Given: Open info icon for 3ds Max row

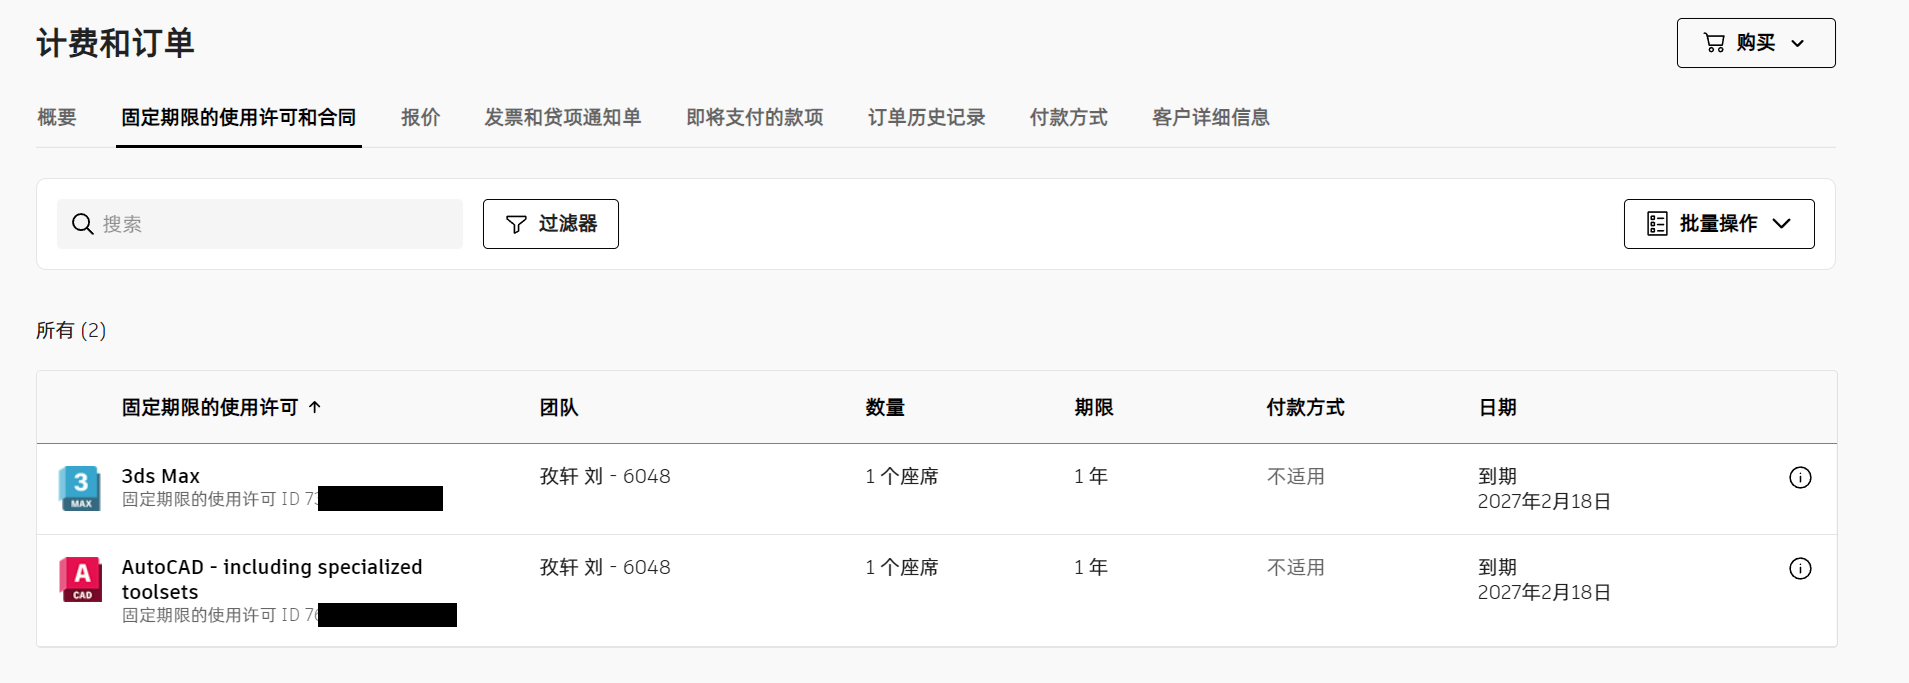Looking at the screenshot, I should [x=1799, y=477].
